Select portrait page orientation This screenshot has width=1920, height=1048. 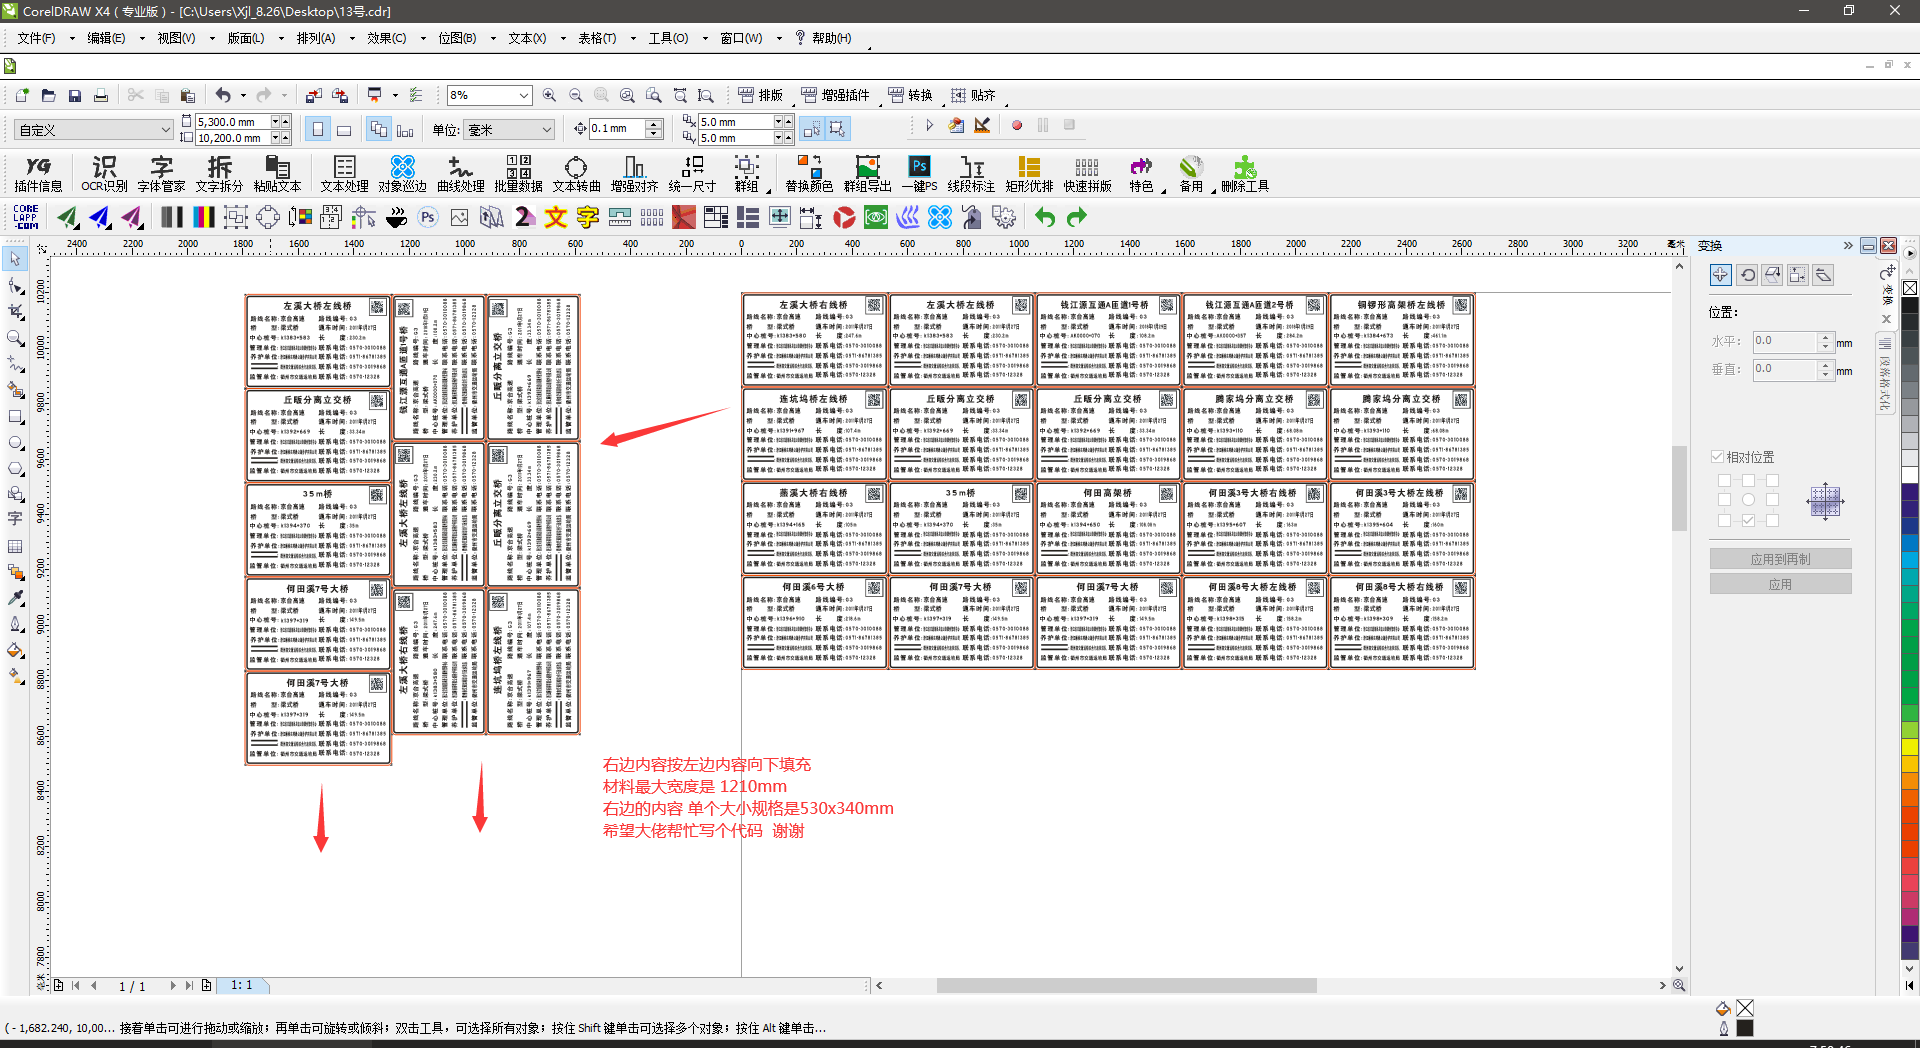click(x=318, y=129)
